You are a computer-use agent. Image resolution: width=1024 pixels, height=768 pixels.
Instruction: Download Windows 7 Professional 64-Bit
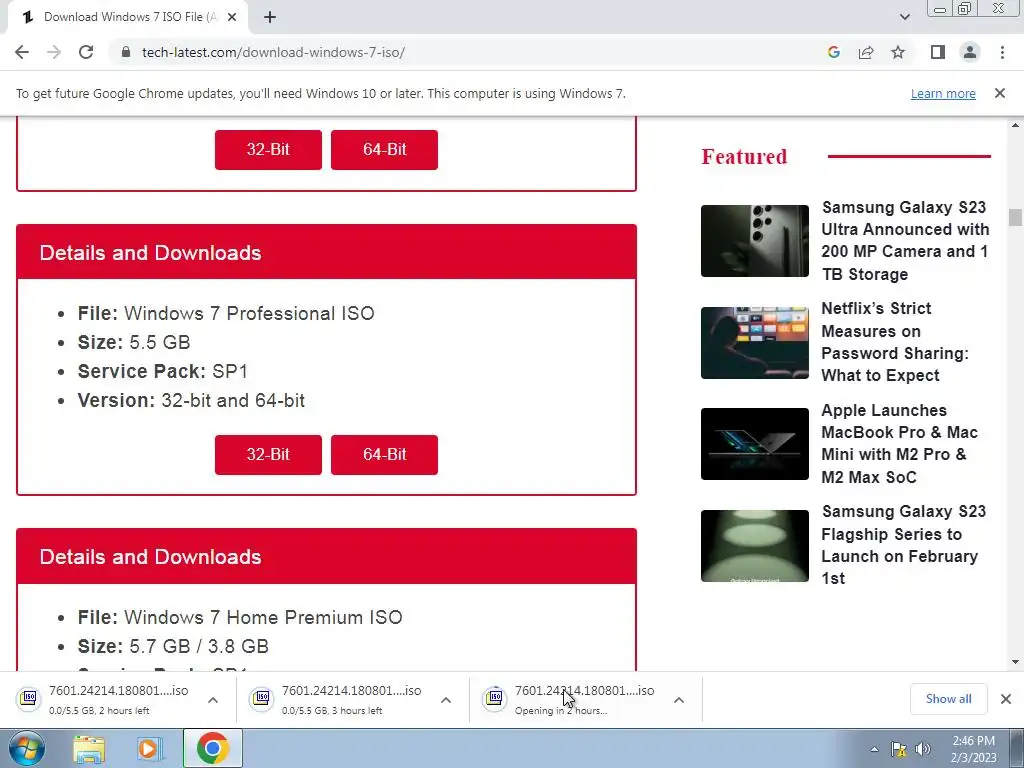tap(385, 455)
